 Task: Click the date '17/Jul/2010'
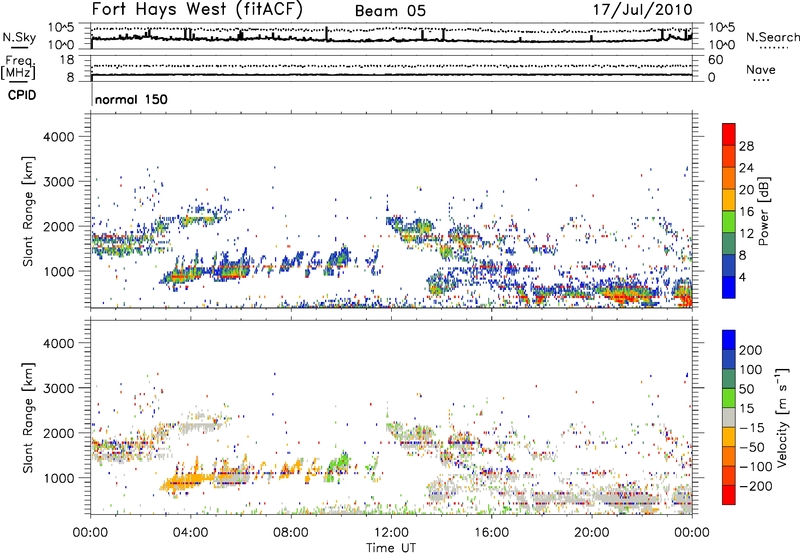pos(643,10)
